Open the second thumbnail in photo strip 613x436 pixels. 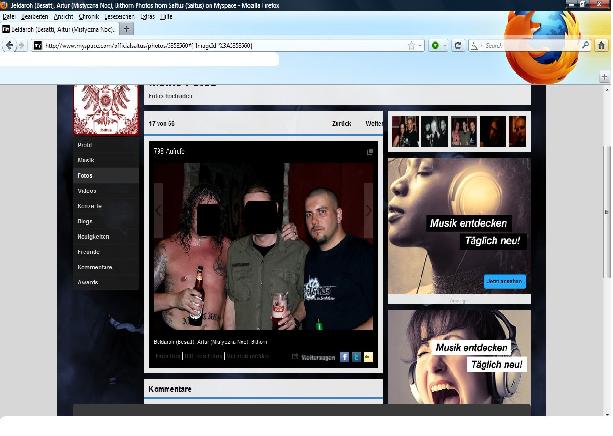[x=434, y=131]
